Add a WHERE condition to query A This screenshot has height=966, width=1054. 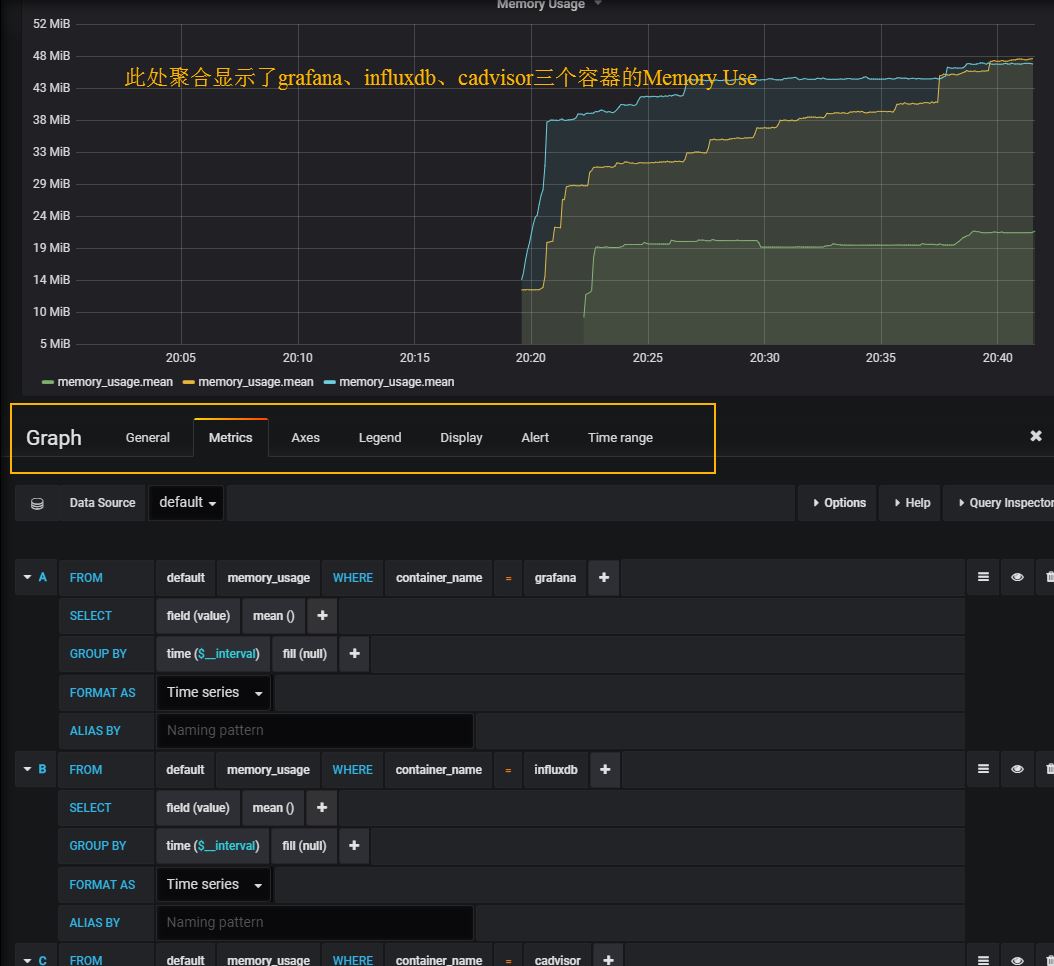point(604,577)
